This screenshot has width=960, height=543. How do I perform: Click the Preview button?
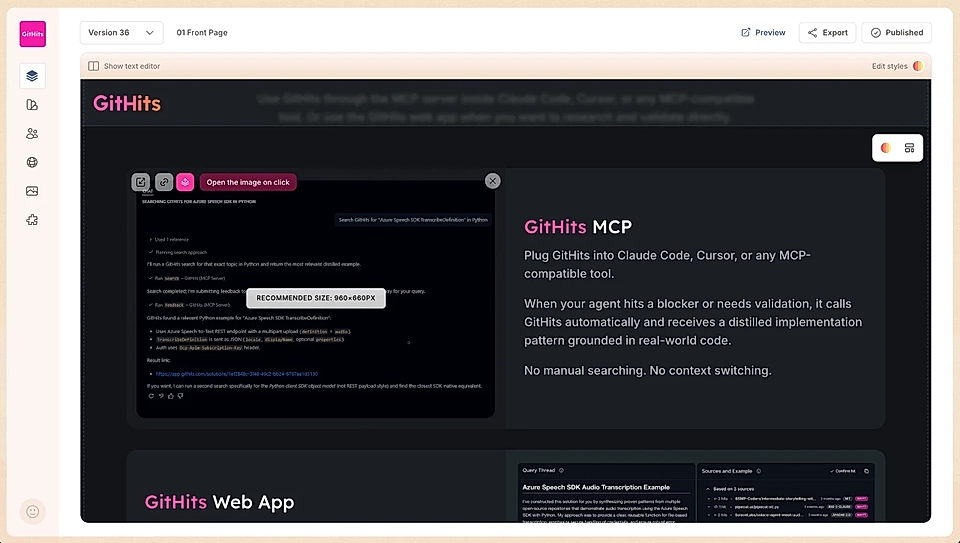click(x=763, y=32)
